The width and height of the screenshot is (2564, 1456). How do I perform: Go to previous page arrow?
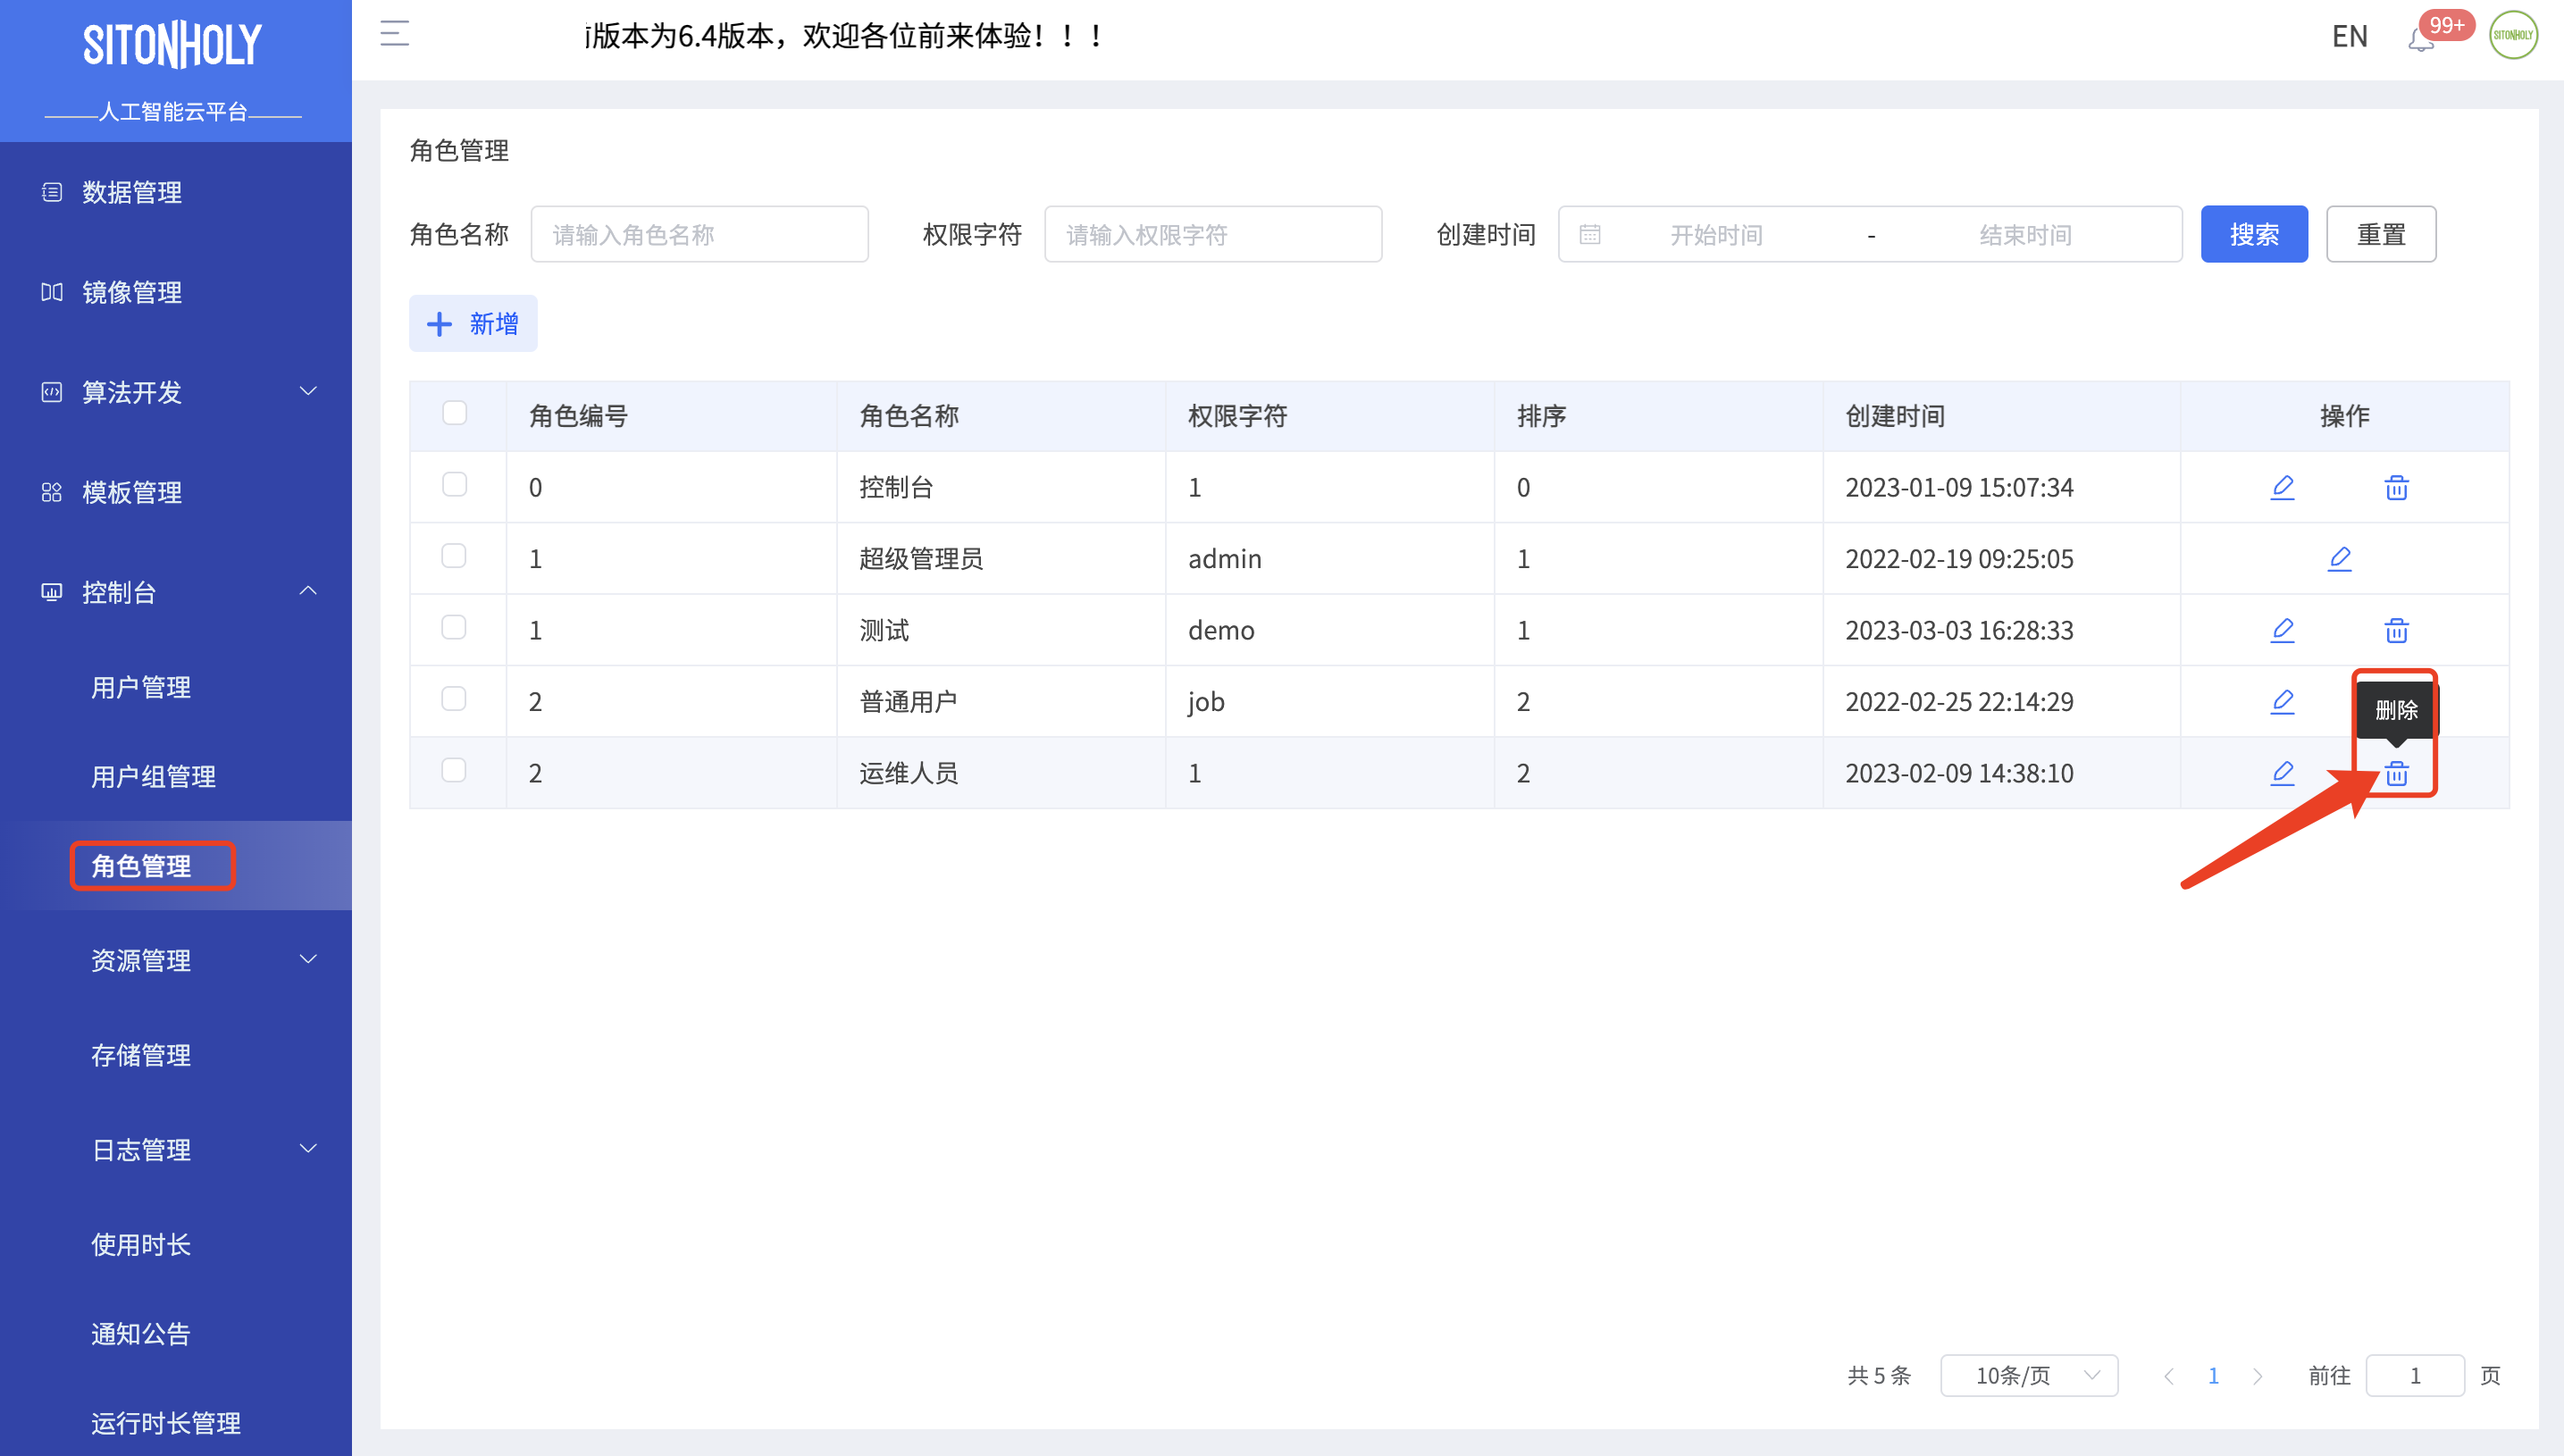pos(2168,1376)
